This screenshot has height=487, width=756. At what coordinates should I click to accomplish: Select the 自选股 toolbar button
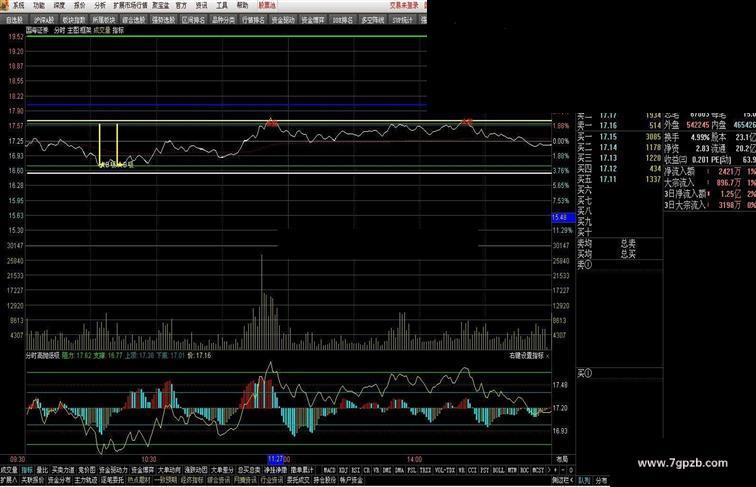click(x=14, y=20)
